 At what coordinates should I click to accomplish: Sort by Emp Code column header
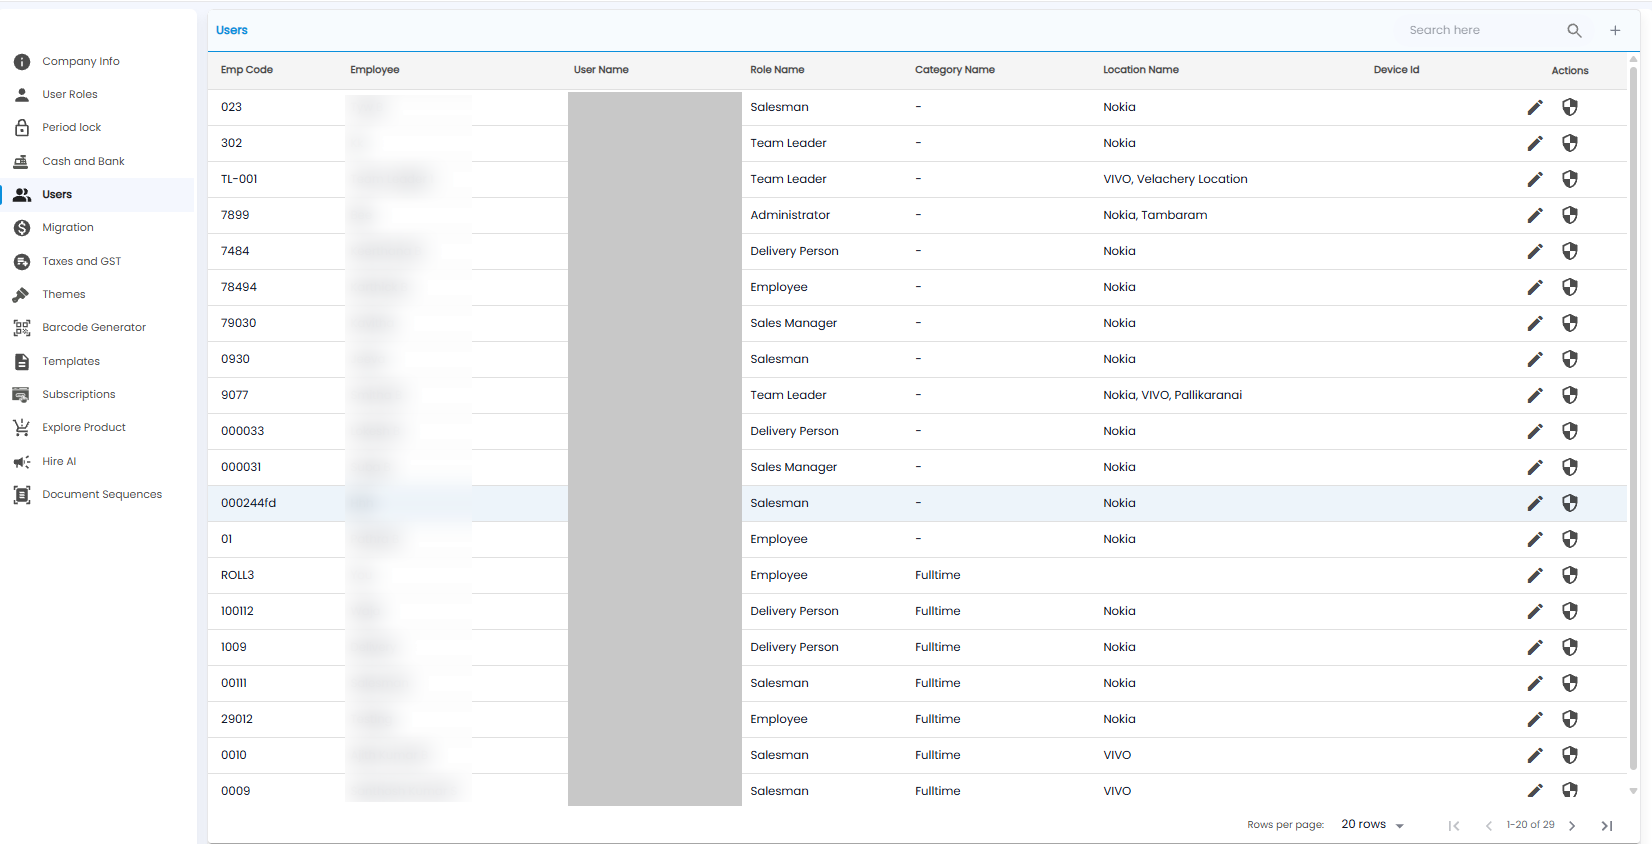[247, 70]
